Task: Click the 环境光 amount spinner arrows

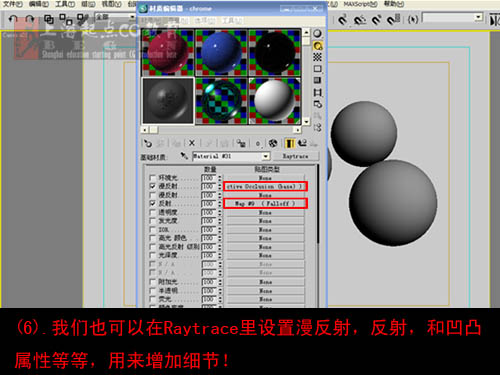Action: click(220, 178)
